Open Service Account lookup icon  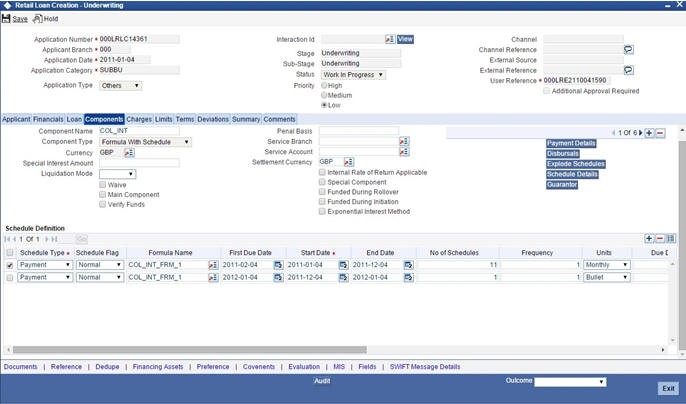pyautogui.click(x=404, y=152)
